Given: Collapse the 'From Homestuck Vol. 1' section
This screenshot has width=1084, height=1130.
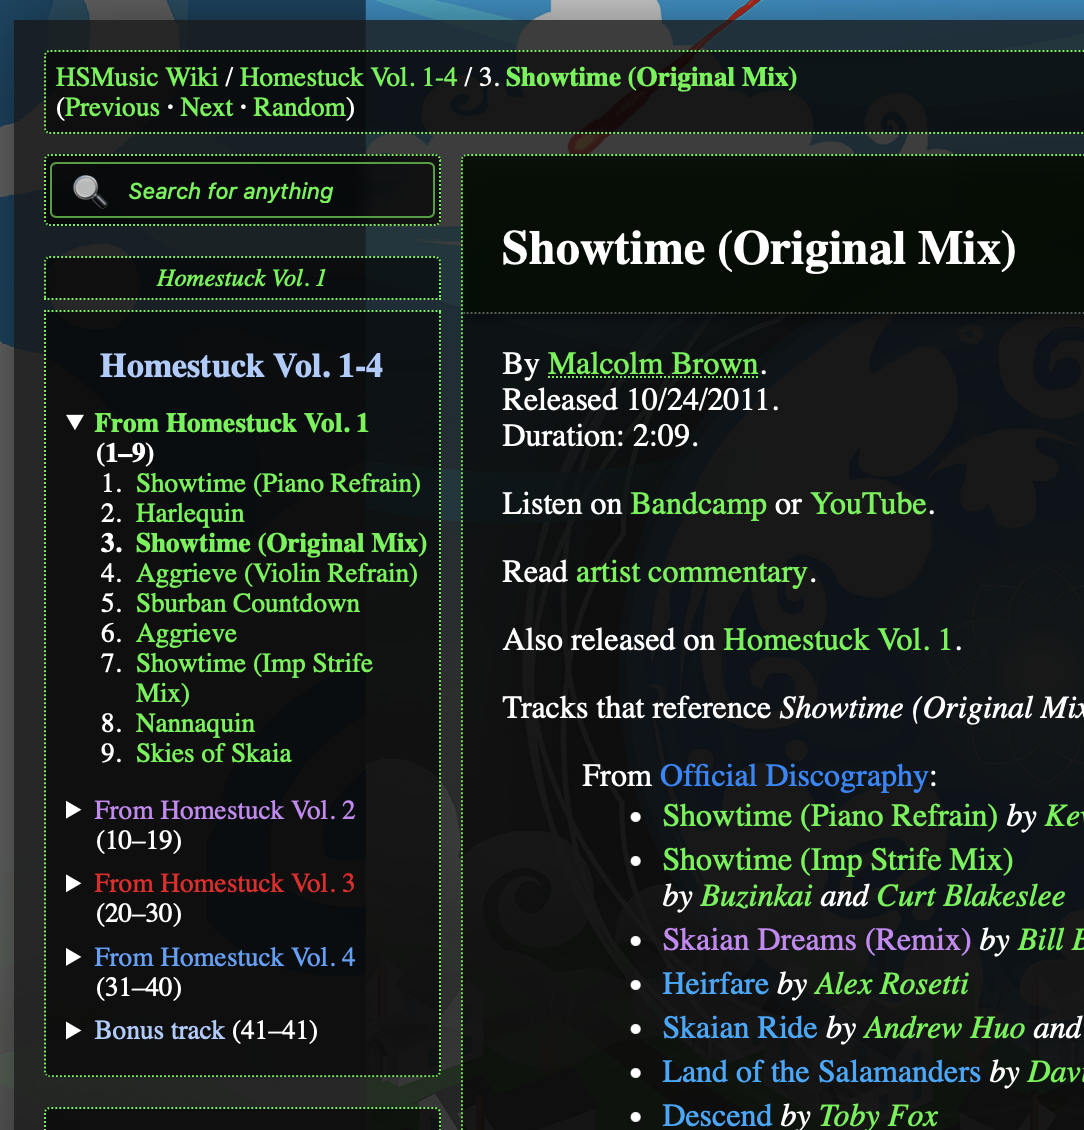Looking at the screenshot, I should (74, 422).
